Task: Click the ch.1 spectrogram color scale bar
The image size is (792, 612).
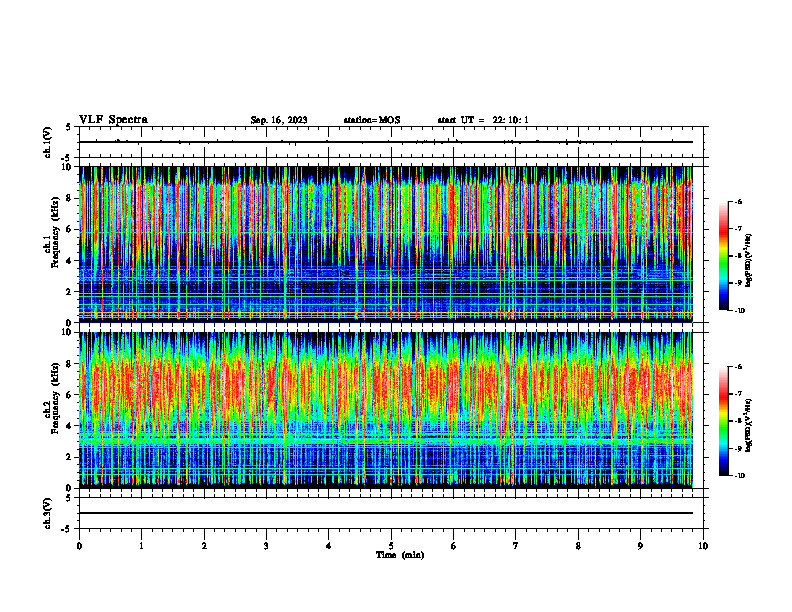Action: (724, 256)
